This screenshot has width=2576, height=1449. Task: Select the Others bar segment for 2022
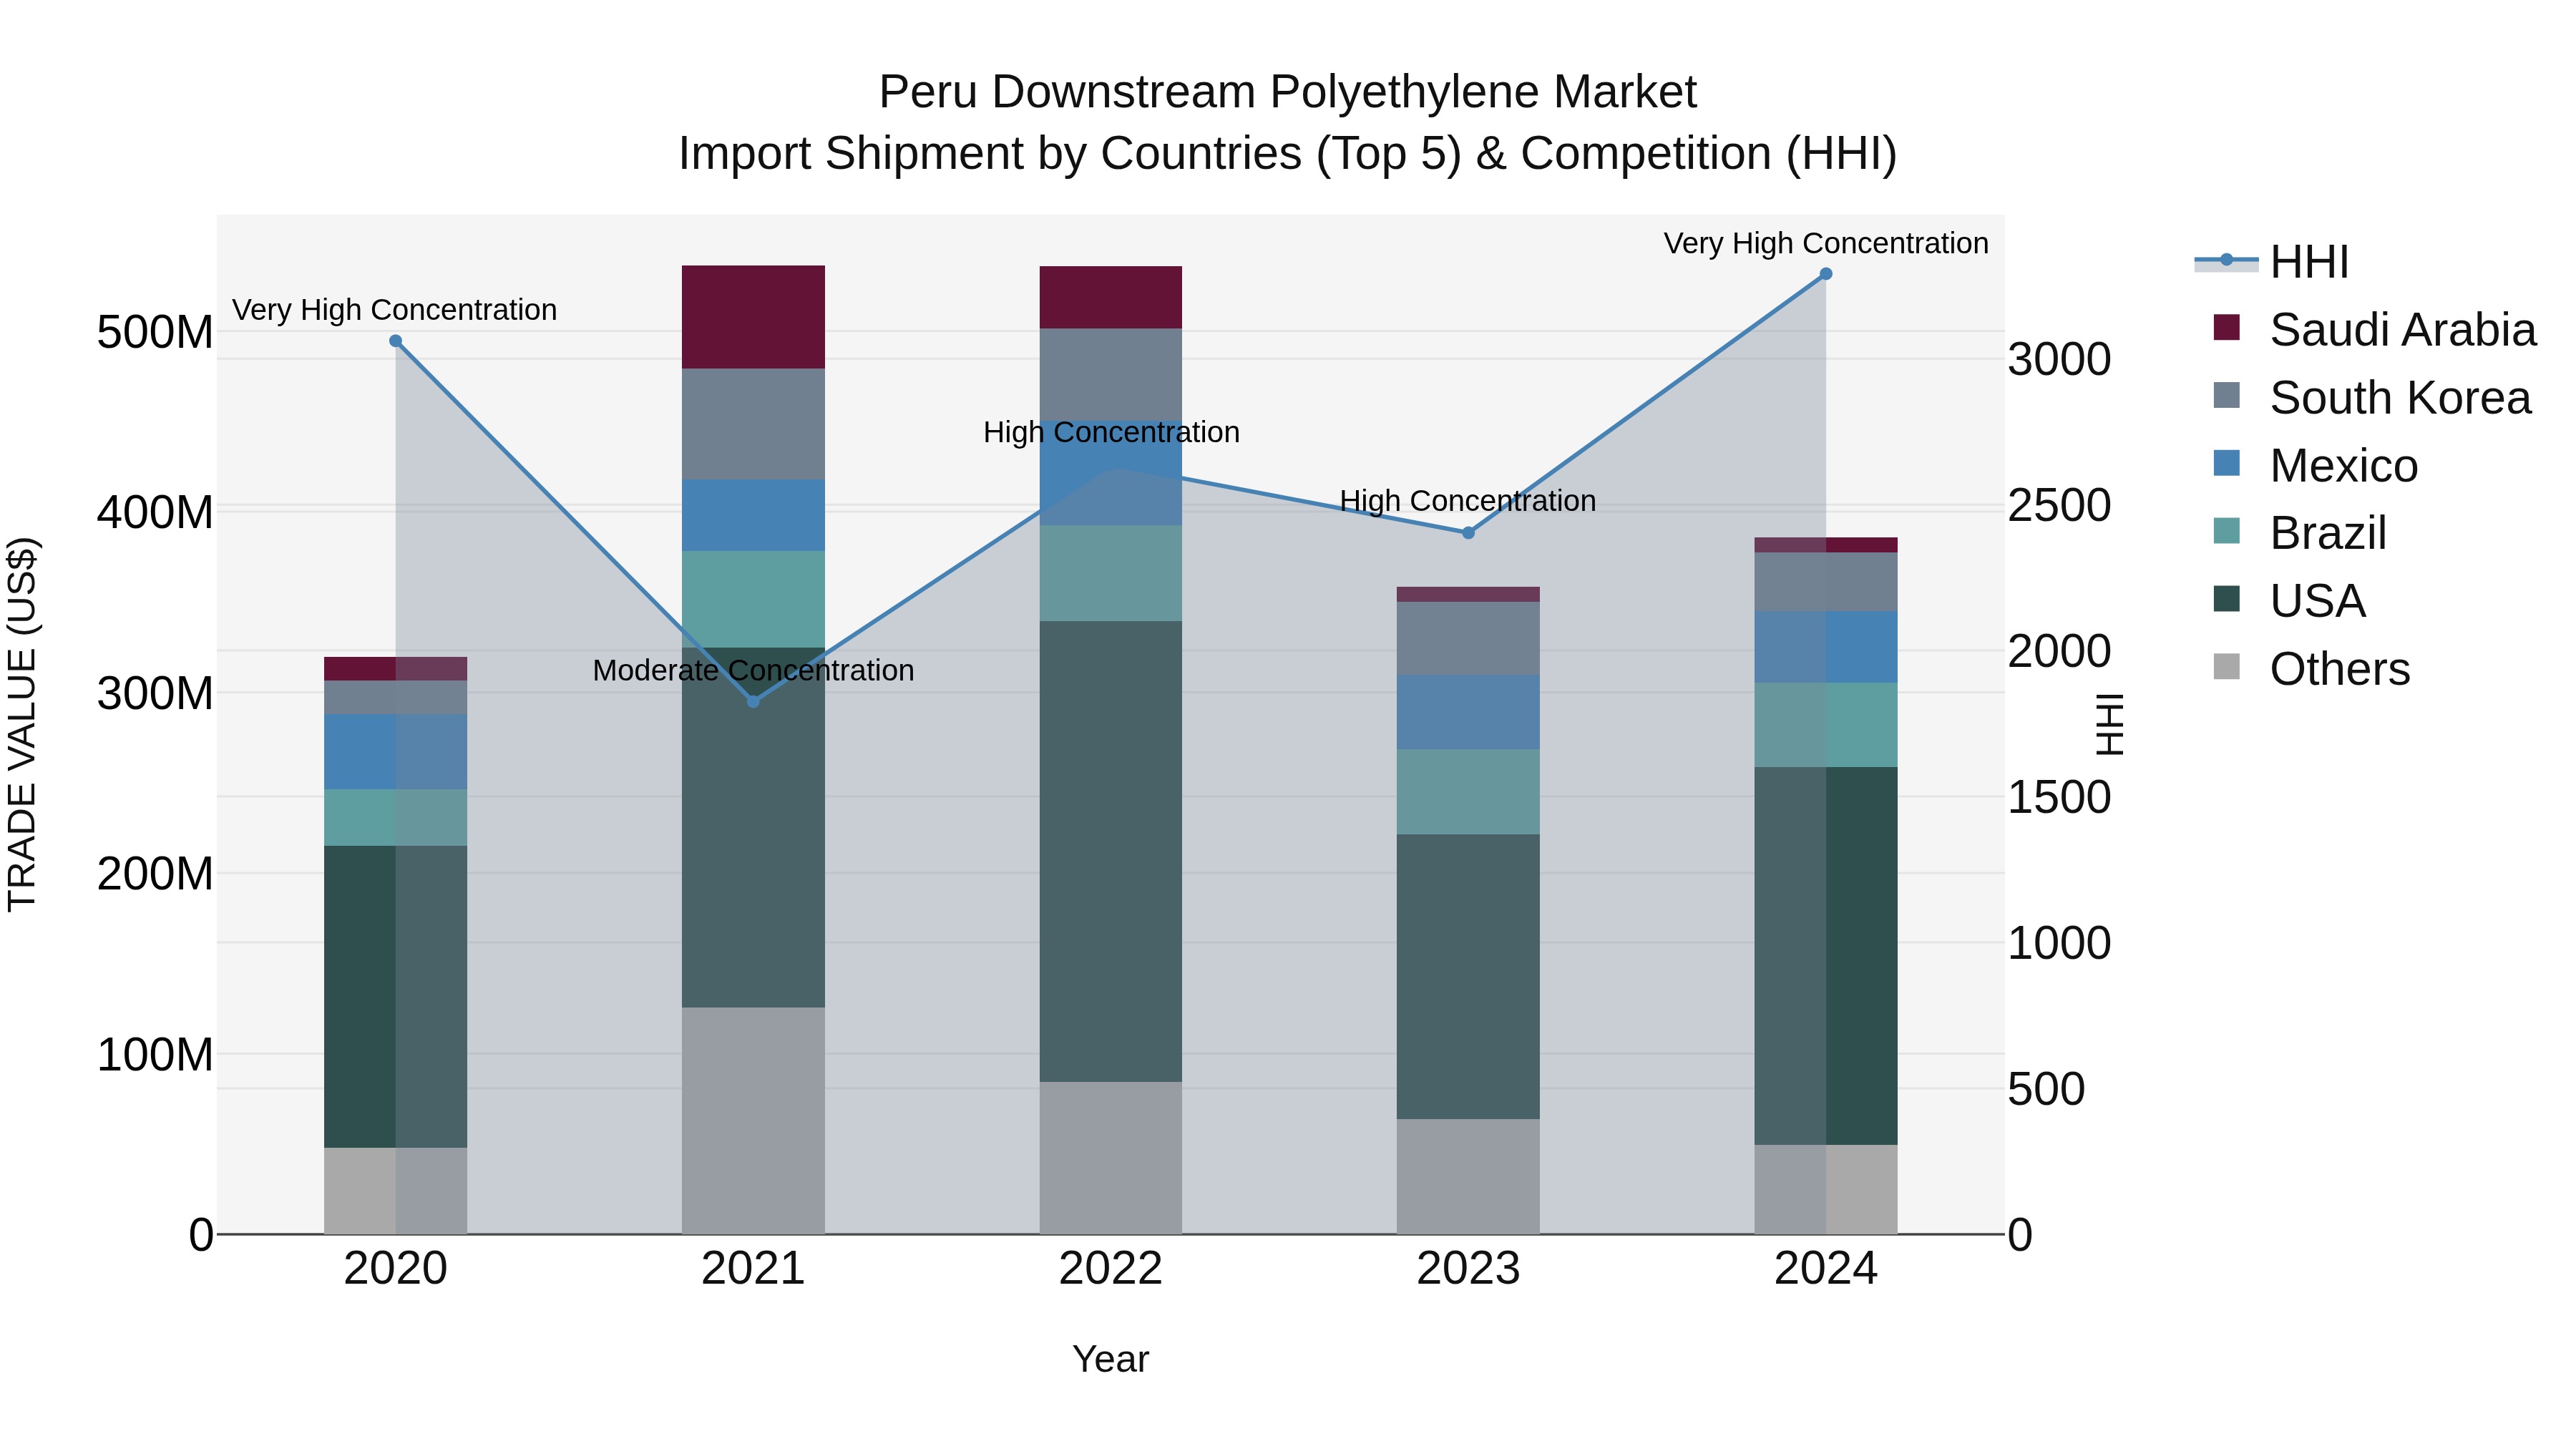tap(1111, 1158)
